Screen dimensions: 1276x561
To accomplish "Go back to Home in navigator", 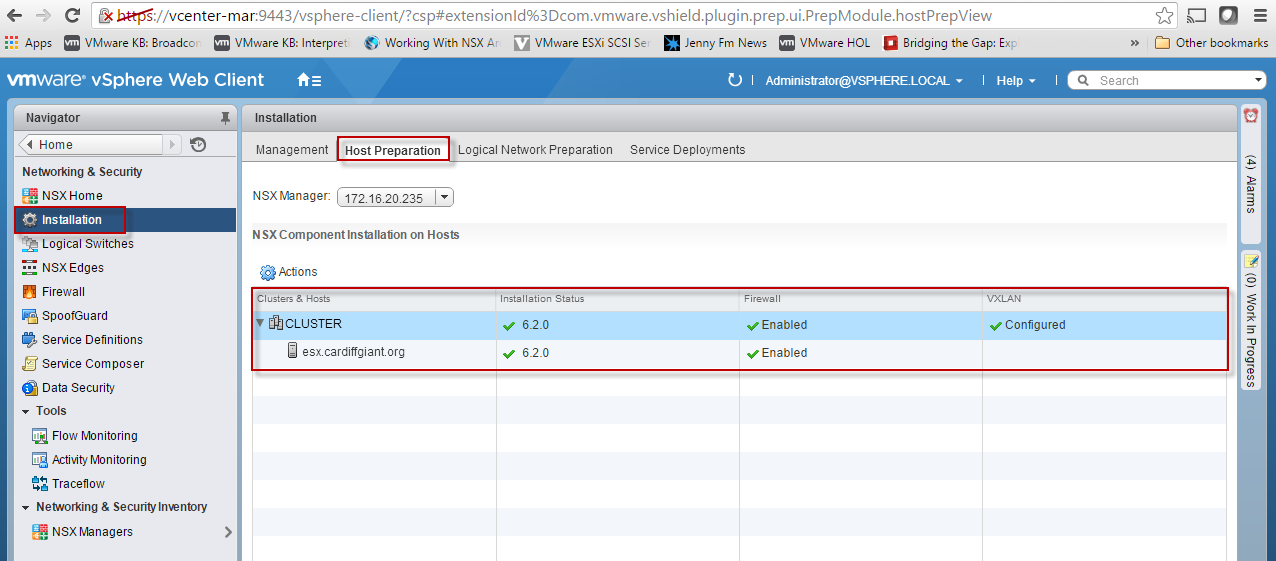I will (x=91, y=145).
